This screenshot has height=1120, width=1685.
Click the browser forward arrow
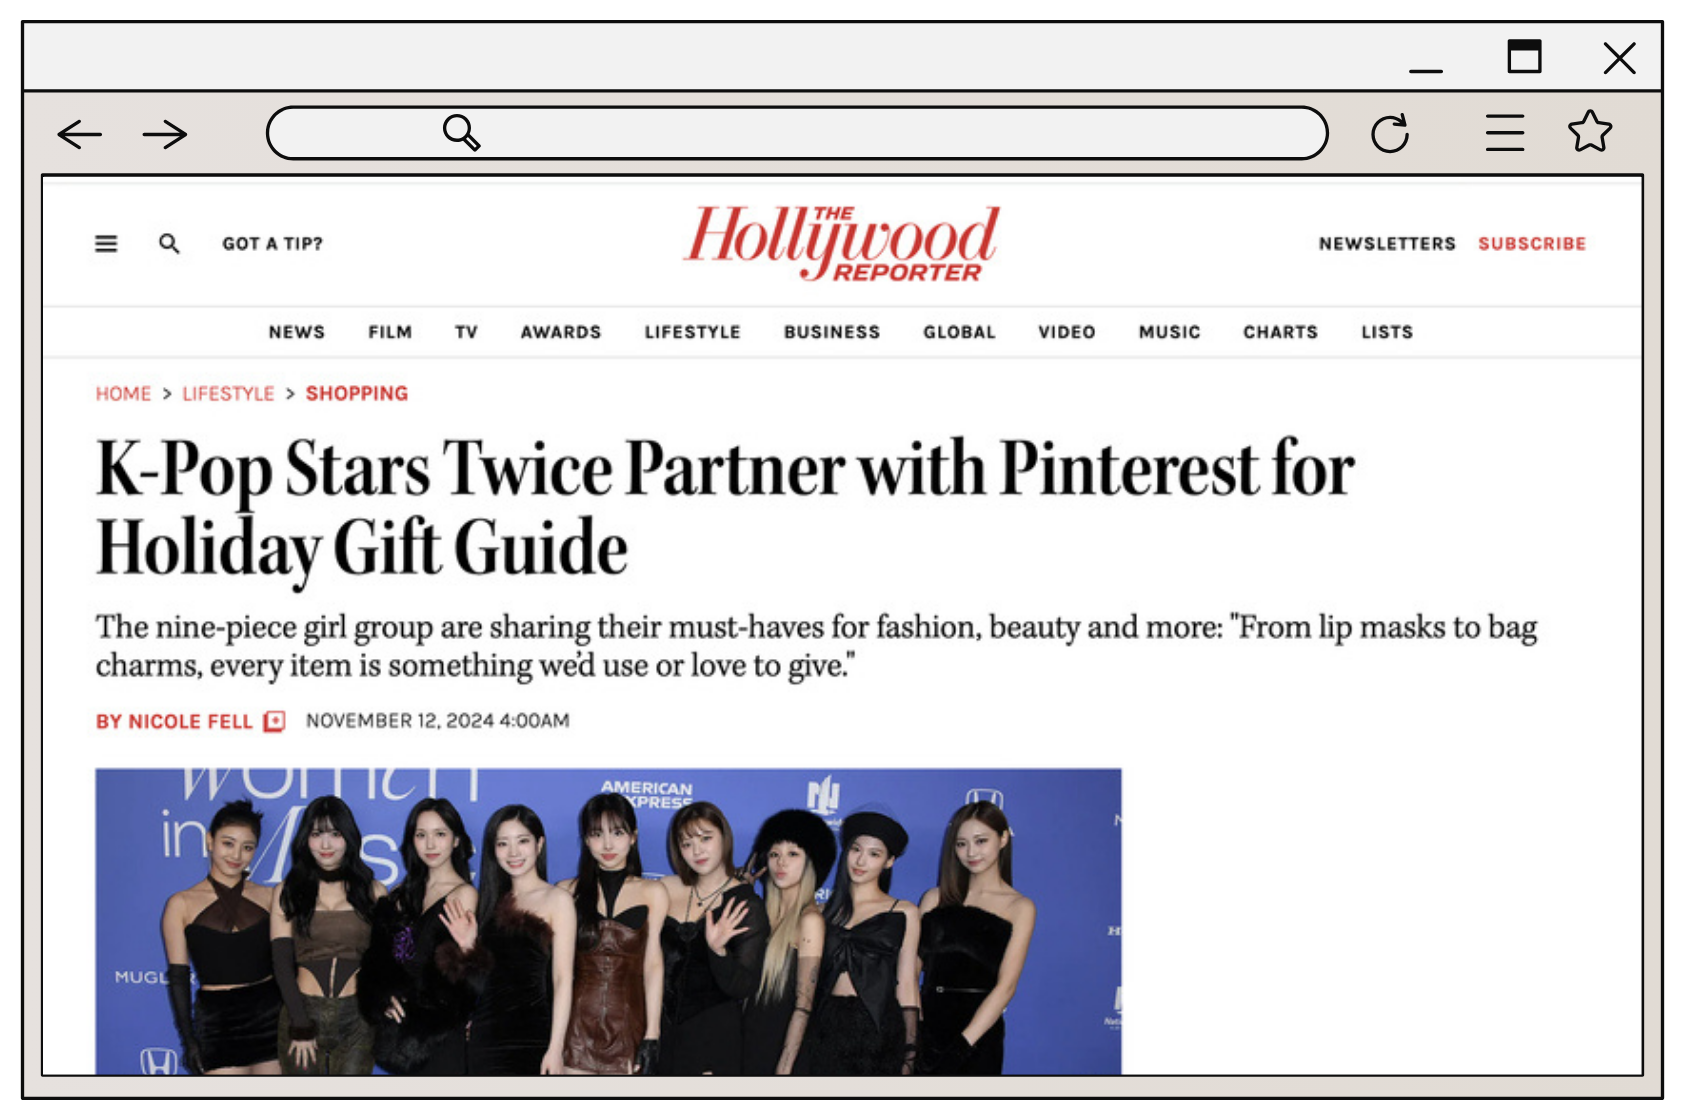[163, 133]
